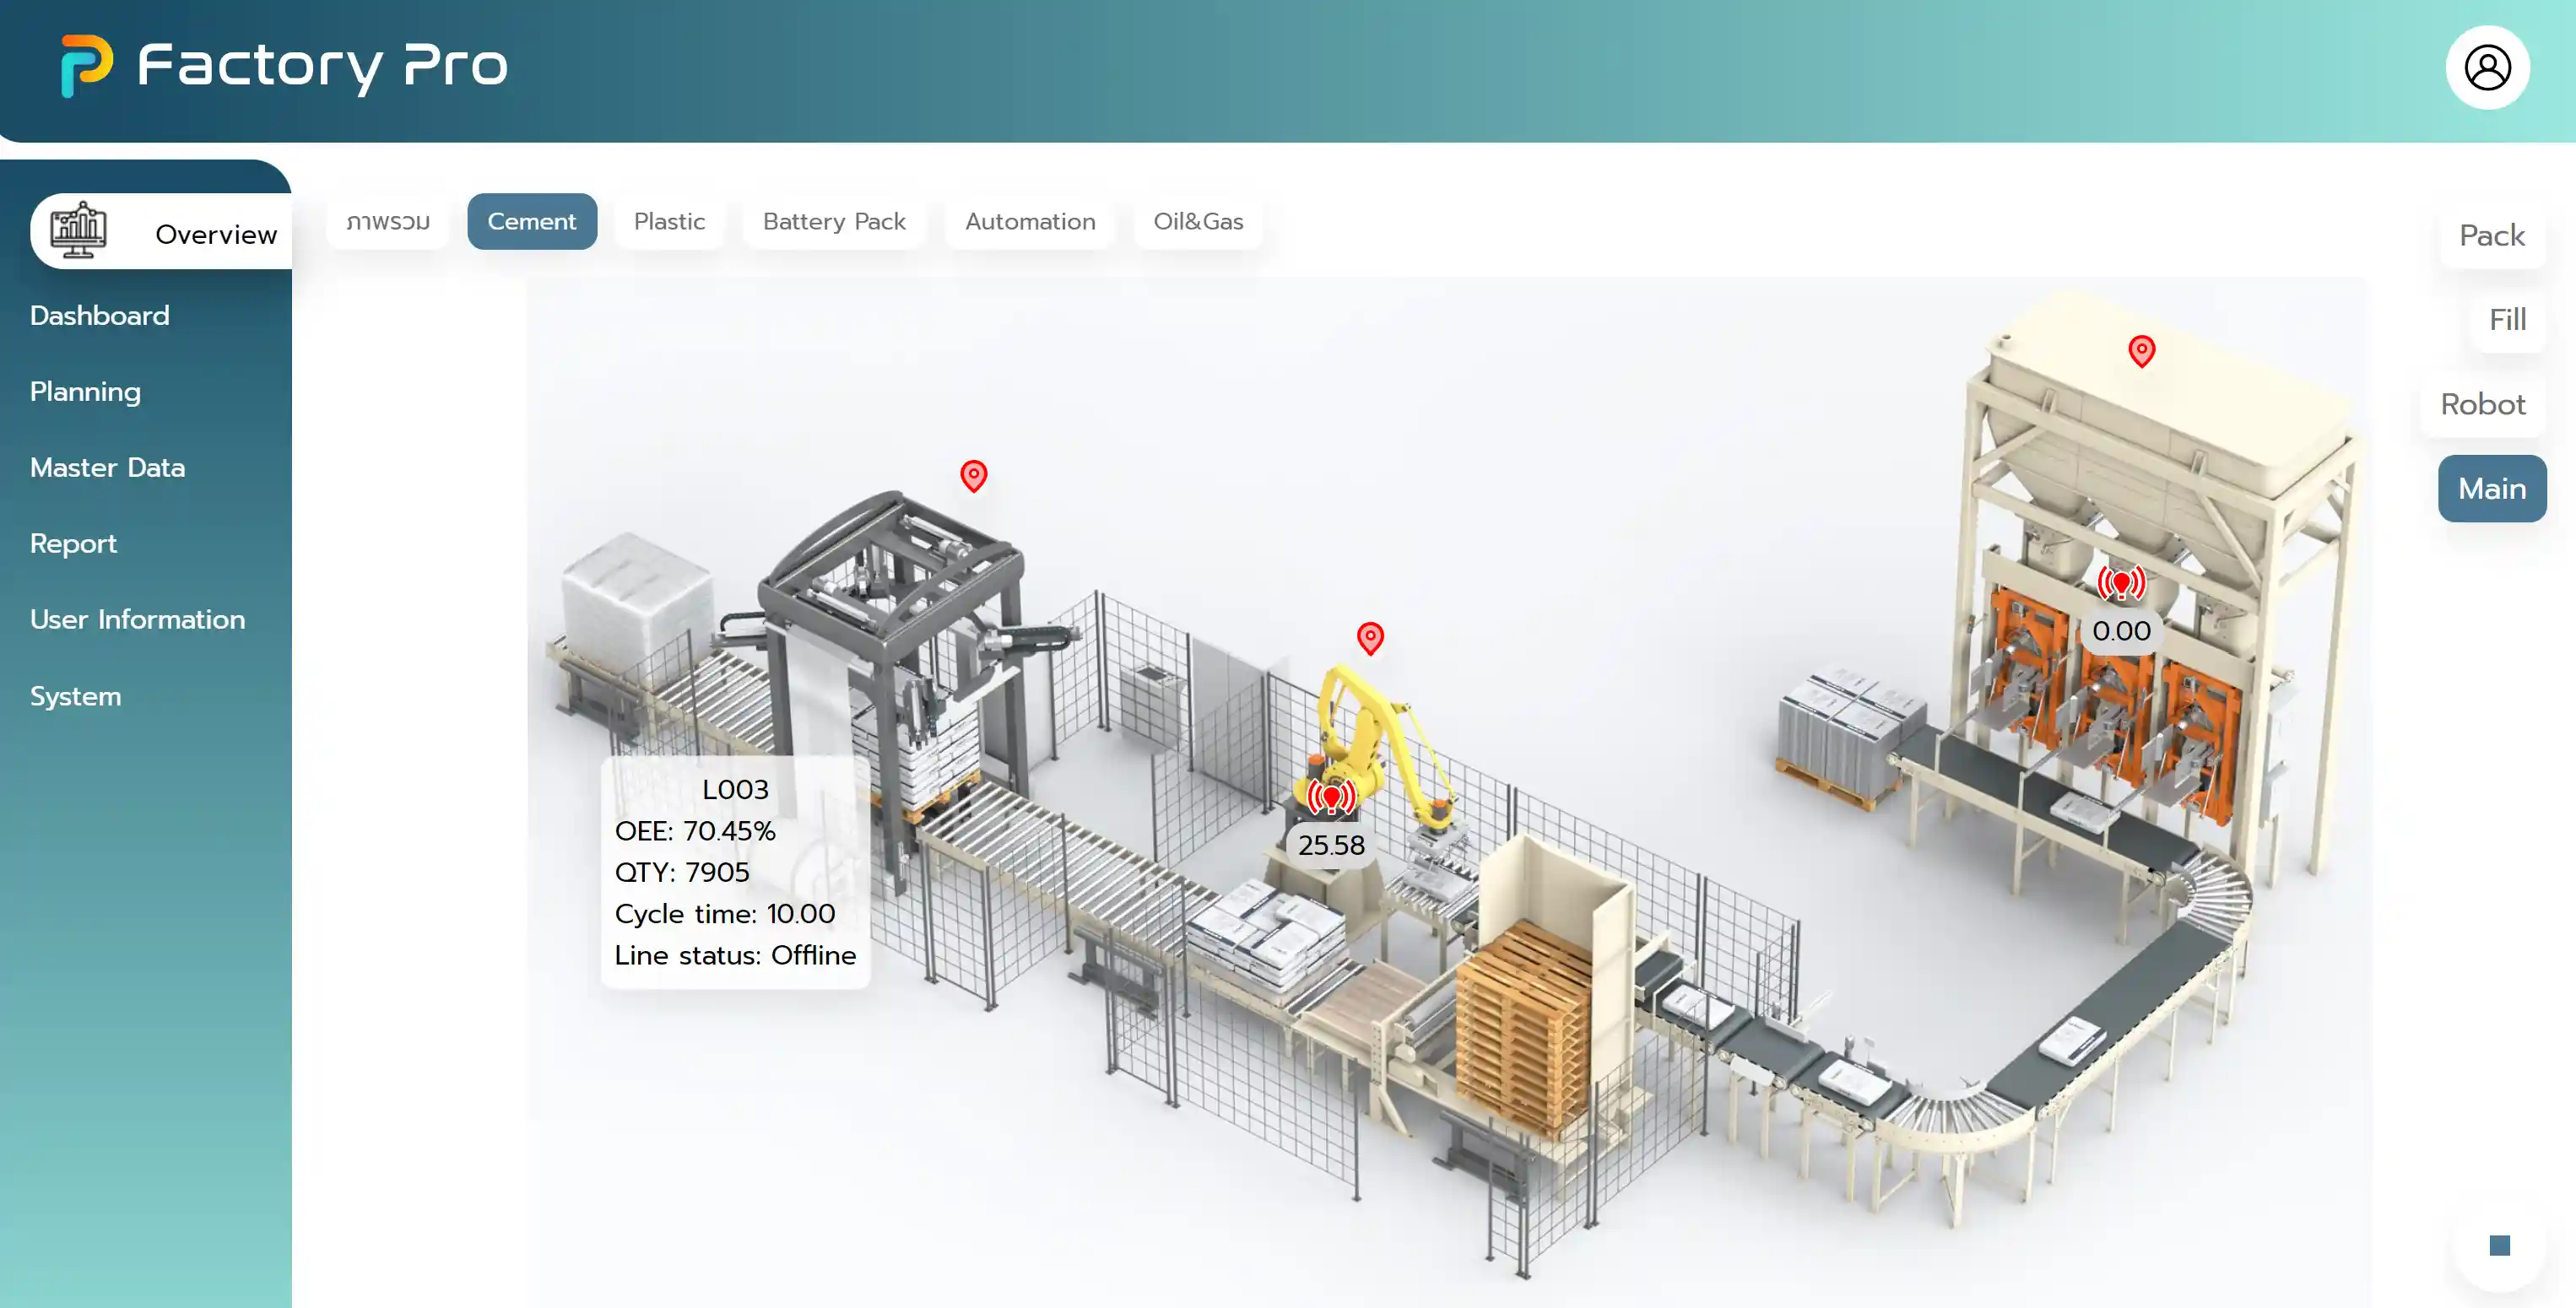Click the 25.58 sensor value label
This screenshot has width=2576, height=1308.
tap(1331, 845)
